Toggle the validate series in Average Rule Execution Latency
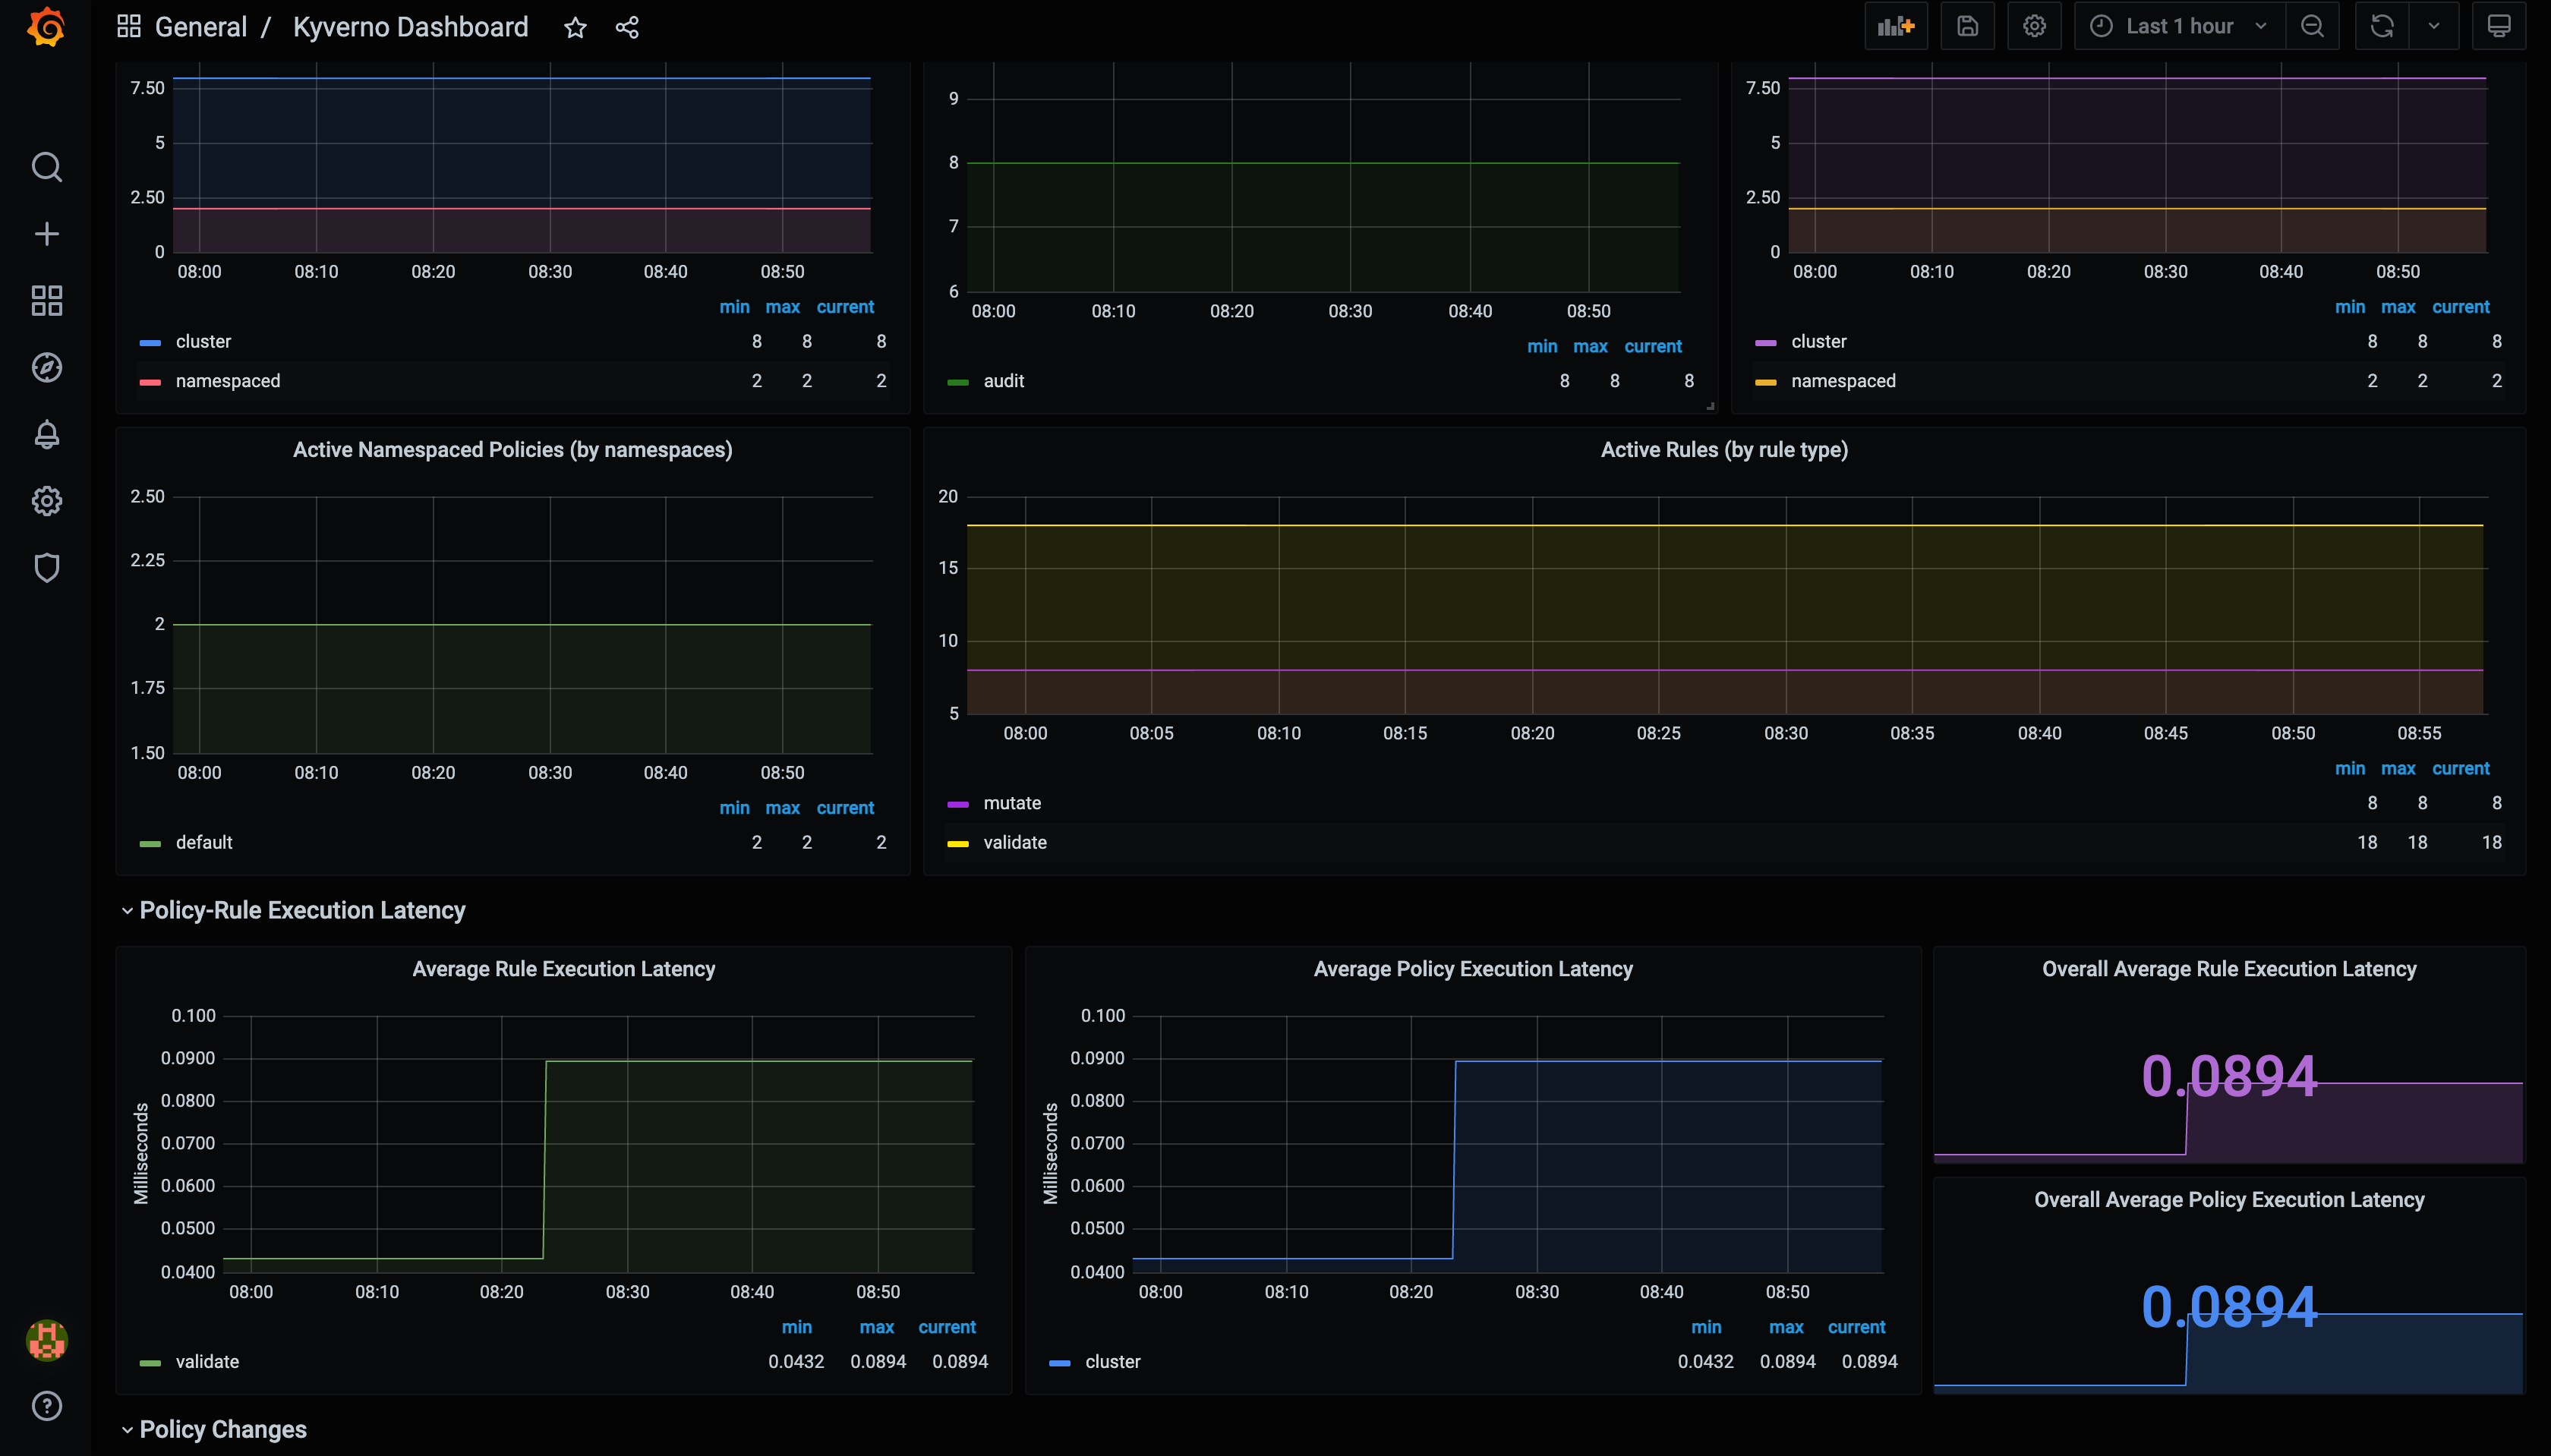 (208, 1361)
